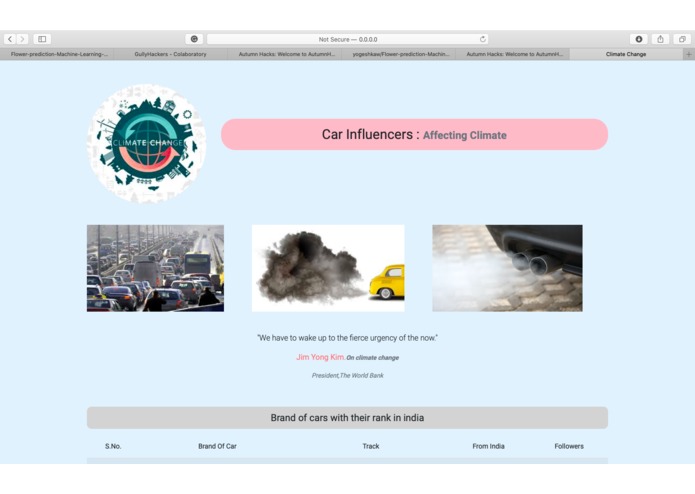
Task: Go forward with Safari's forward arrow
Action: click(x=22, y=39)
